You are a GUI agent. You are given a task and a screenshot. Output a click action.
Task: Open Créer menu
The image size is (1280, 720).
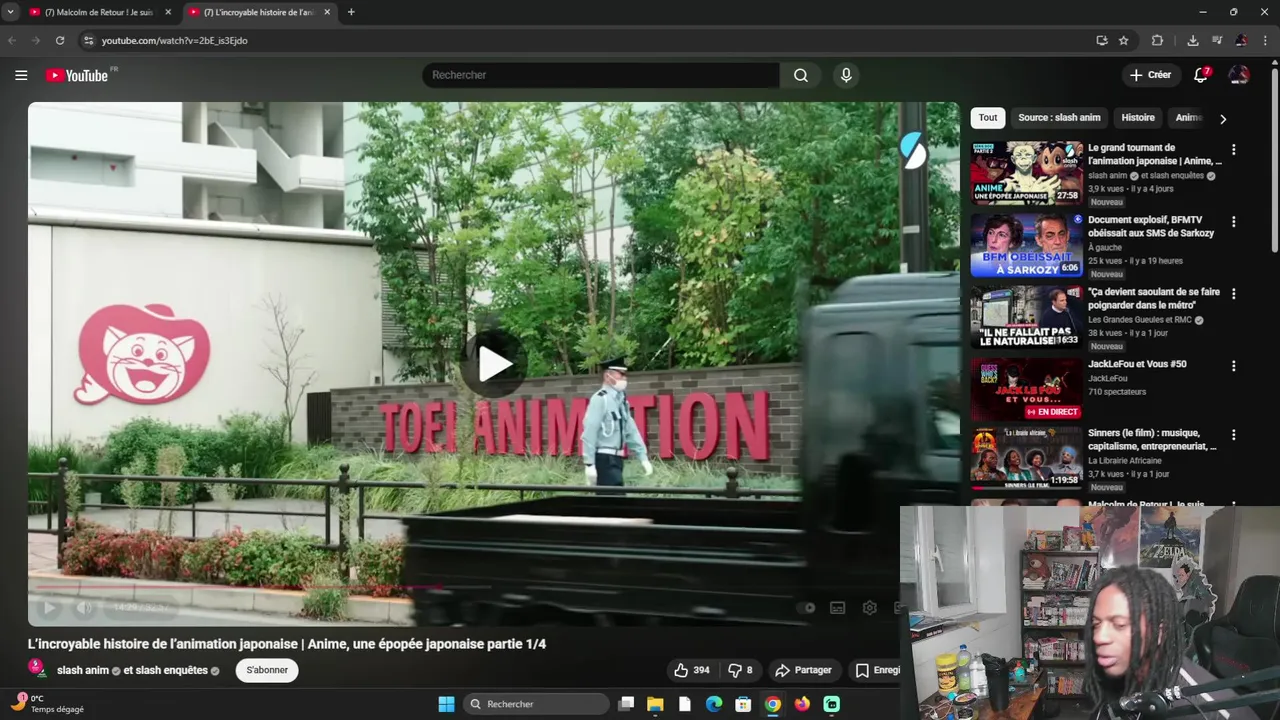(x=1150, y=75)
